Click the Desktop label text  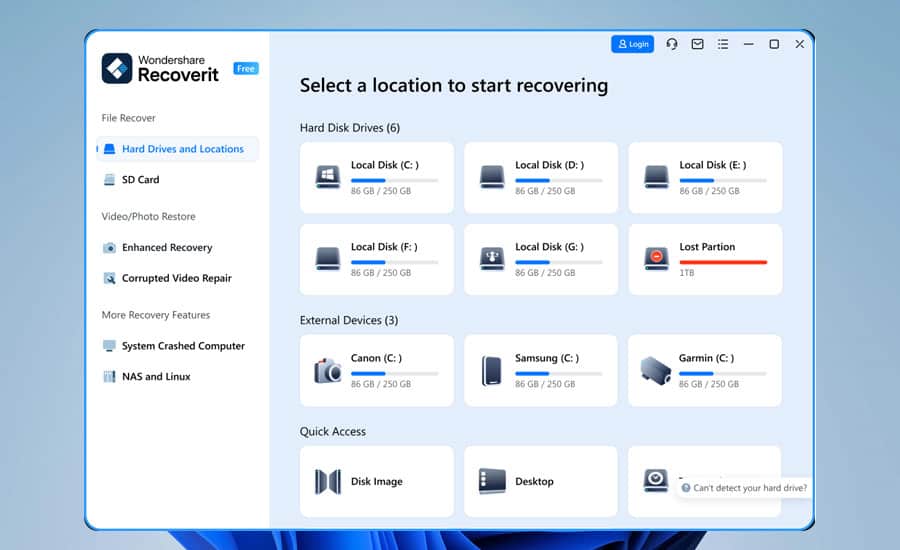click(x=534, y=482)
